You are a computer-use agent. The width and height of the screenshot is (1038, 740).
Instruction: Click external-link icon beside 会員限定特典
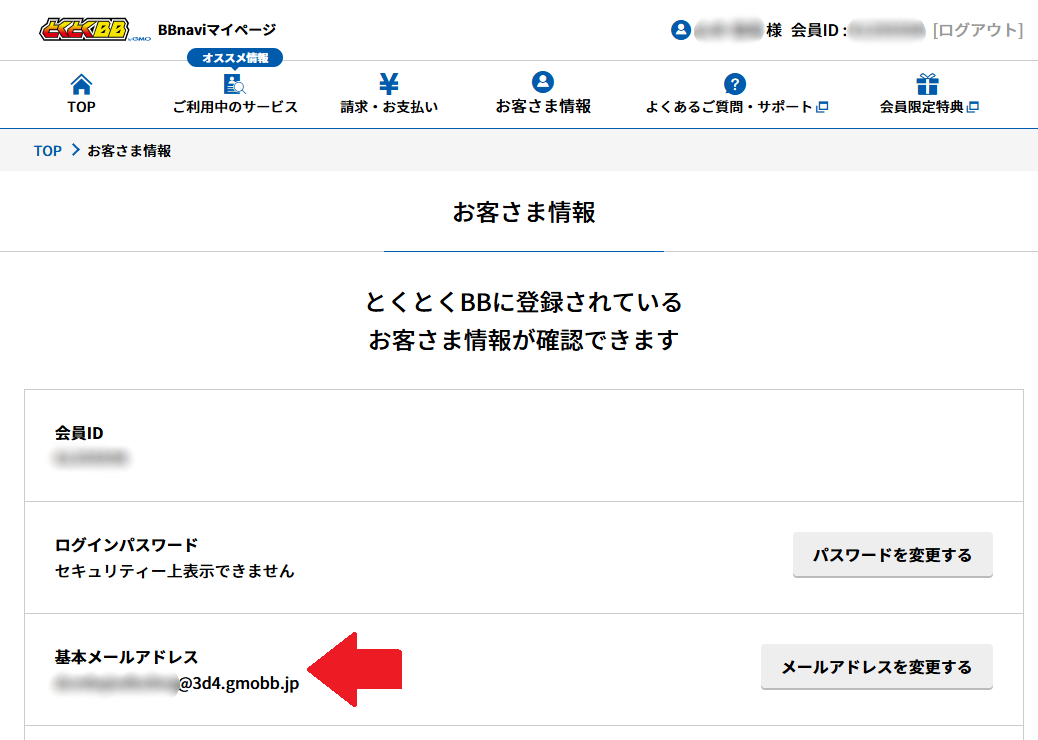click(972, 107)
